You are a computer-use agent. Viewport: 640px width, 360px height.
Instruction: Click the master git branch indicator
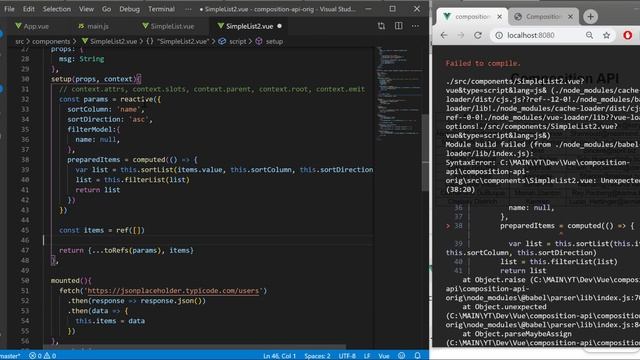tap(10, 356)
